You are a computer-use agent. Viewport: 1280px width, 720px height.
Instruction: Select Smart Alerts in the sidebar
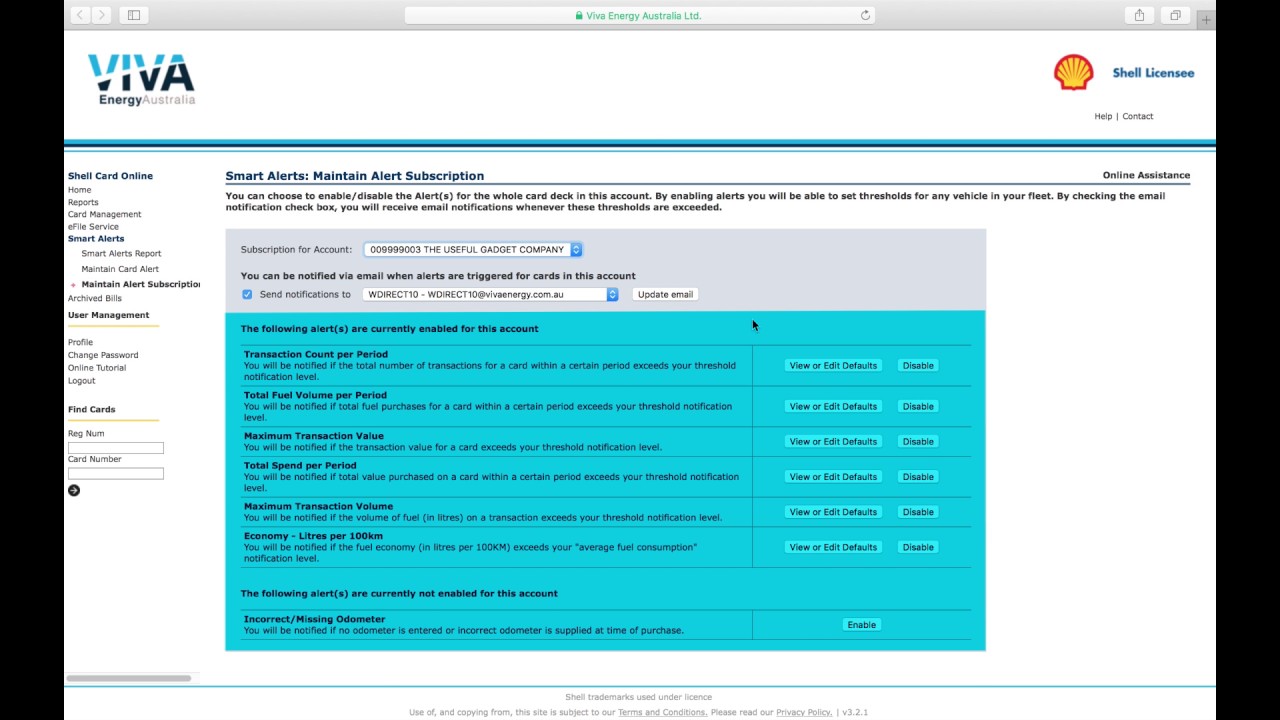(x=96, y=239)
